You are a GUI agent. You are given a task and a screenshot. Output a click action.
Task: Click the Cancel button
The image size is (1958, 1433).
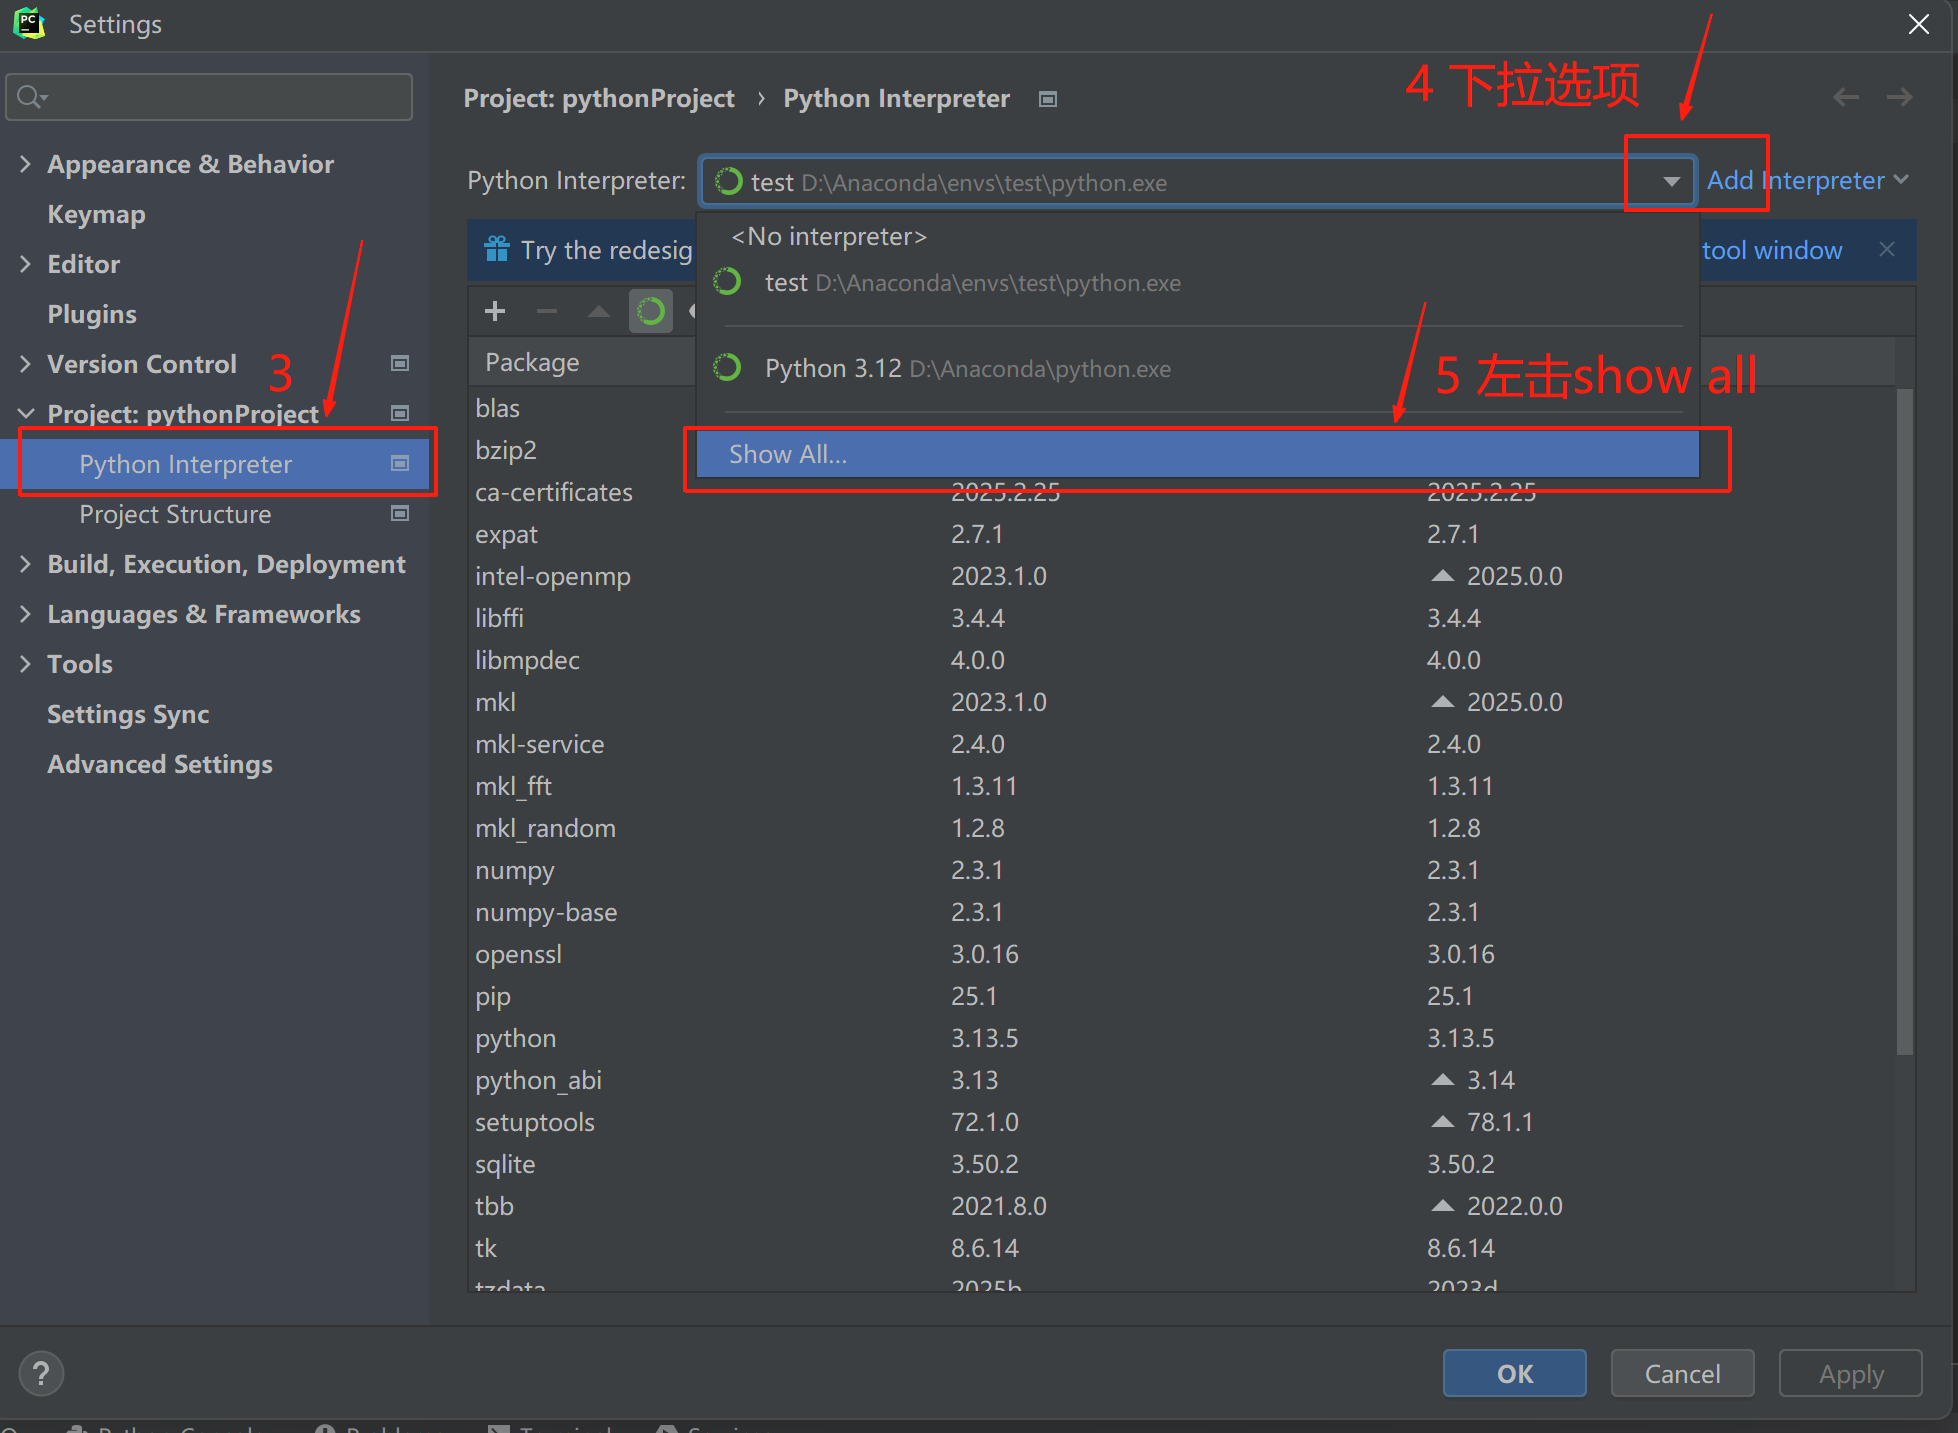1682,1373
